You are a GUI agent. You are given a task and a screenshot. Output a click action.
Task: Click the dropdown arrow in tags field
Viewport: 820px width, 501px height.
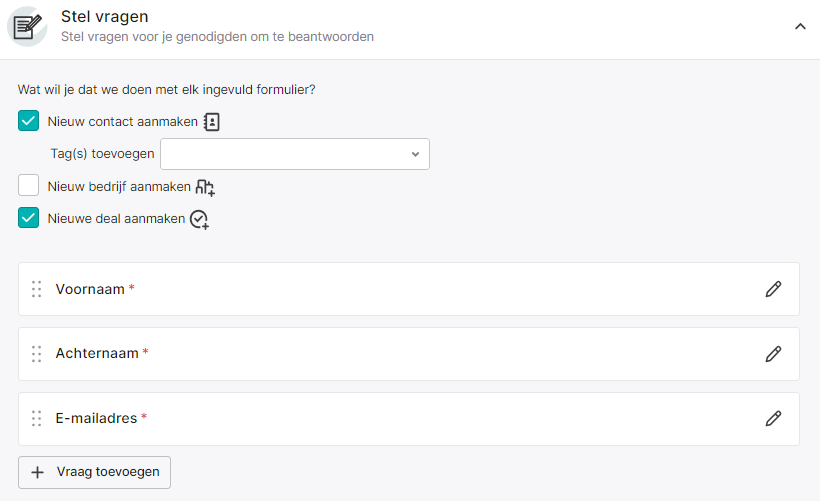tap(415, 154)
